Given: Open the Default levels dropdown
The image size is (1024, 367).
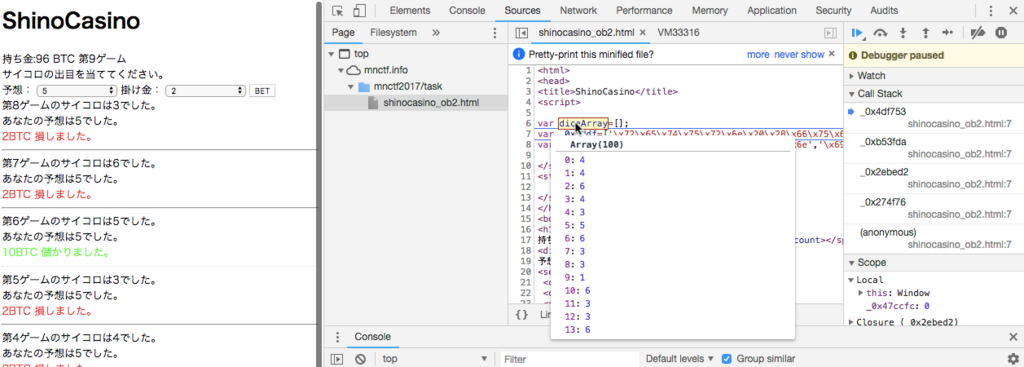Looking at the screenshot, I should tap(680, 359).
